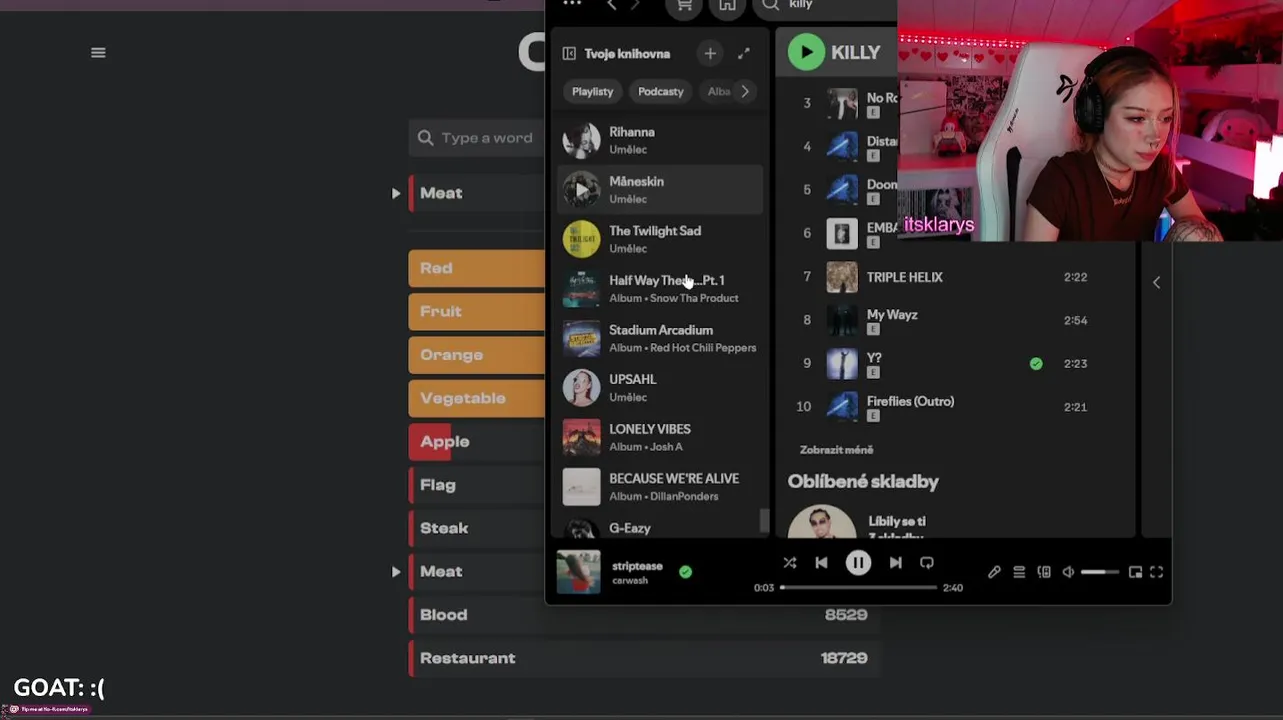Image resolution: width=1283 pixels, height=720 pixels.
Task: Click the Spotify search field containing killy
Action: [826, 5]
